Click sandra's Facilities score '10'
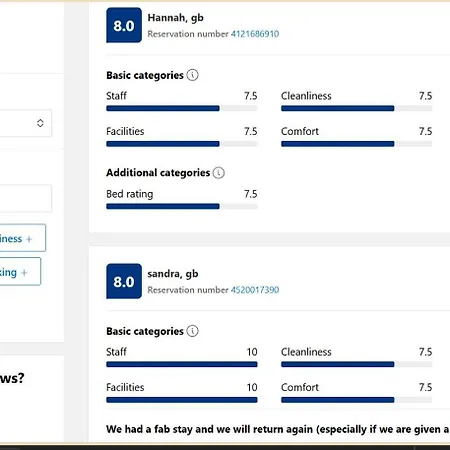 pos(252,387)
